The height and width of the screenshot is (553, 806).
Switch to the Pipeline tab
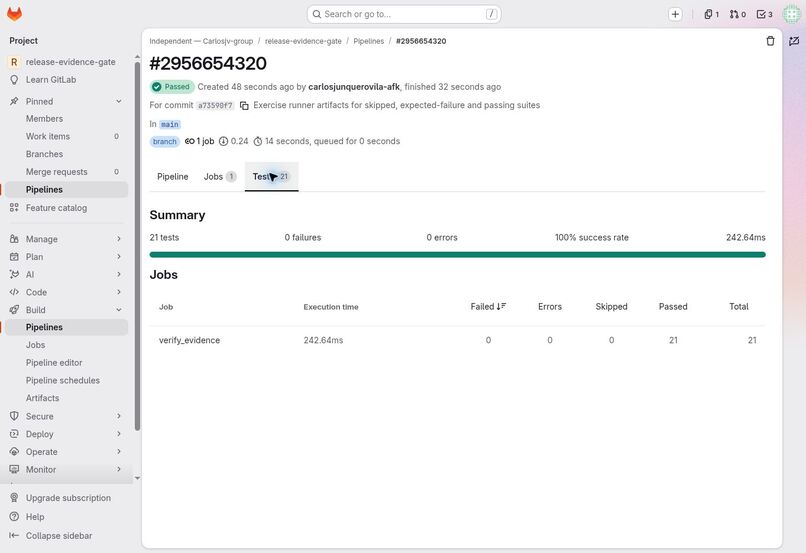173,176
